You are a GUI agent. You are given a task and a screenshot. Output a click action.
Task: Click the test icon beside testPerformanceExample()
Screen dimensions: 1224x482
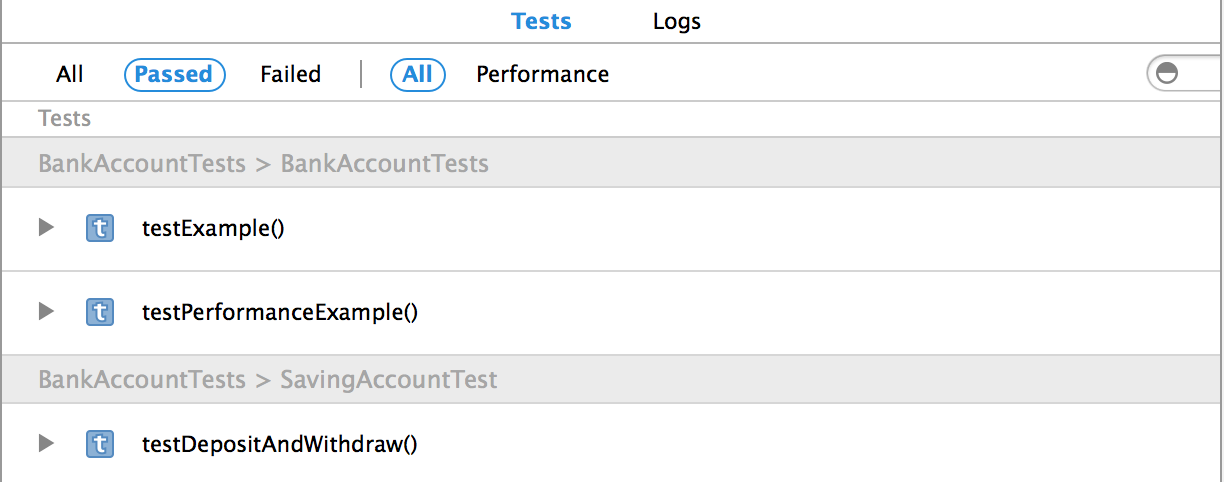(x=99, y=312)
